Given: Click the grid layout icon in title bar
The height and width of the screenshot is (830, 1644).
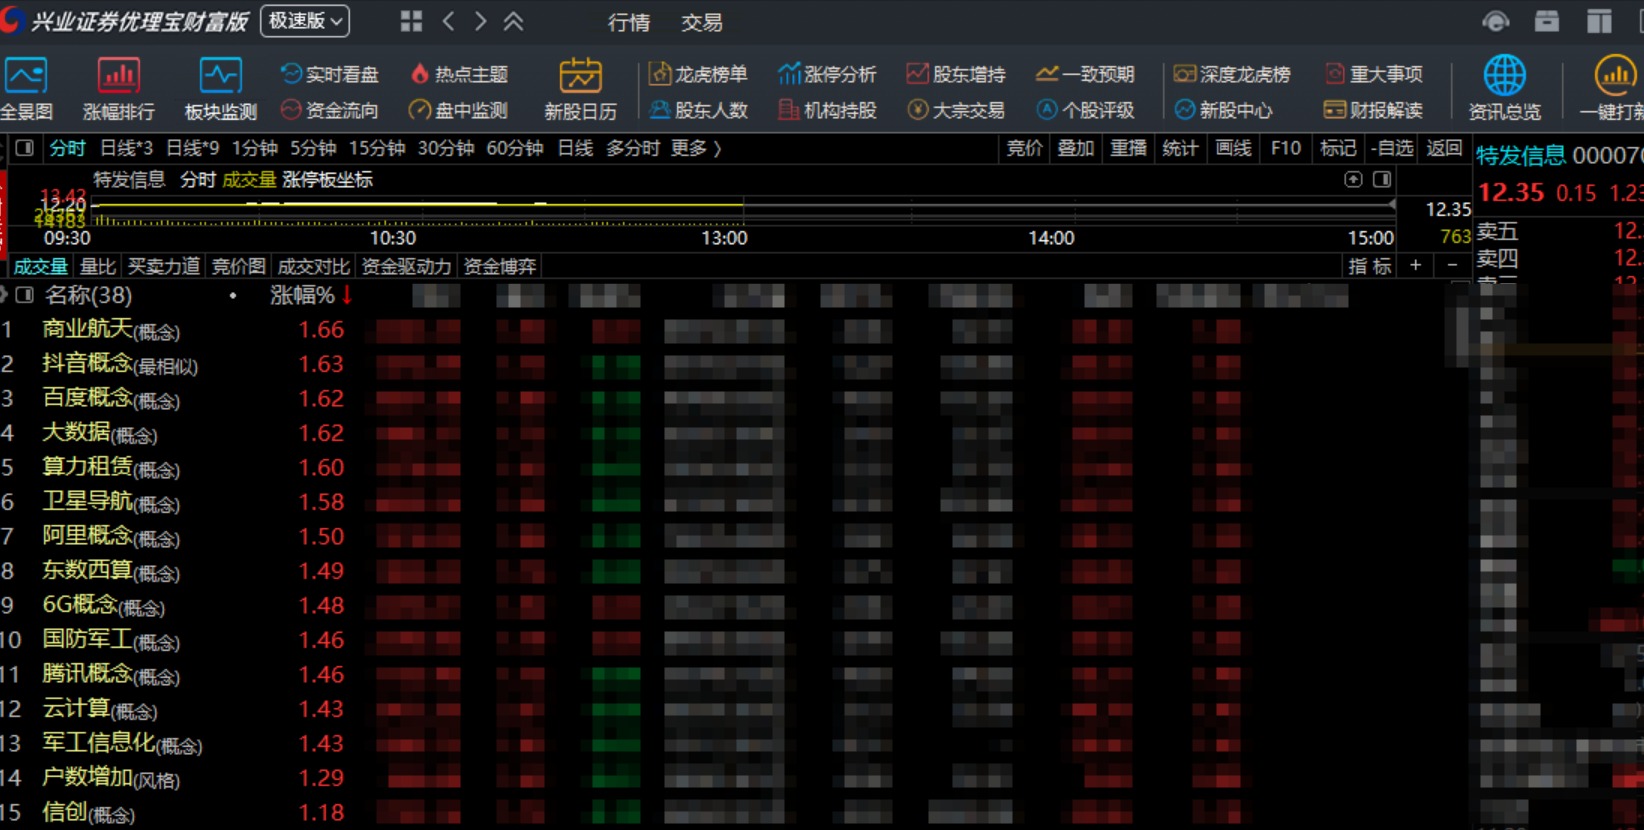Looking at the screenshot, I should 411,21.
